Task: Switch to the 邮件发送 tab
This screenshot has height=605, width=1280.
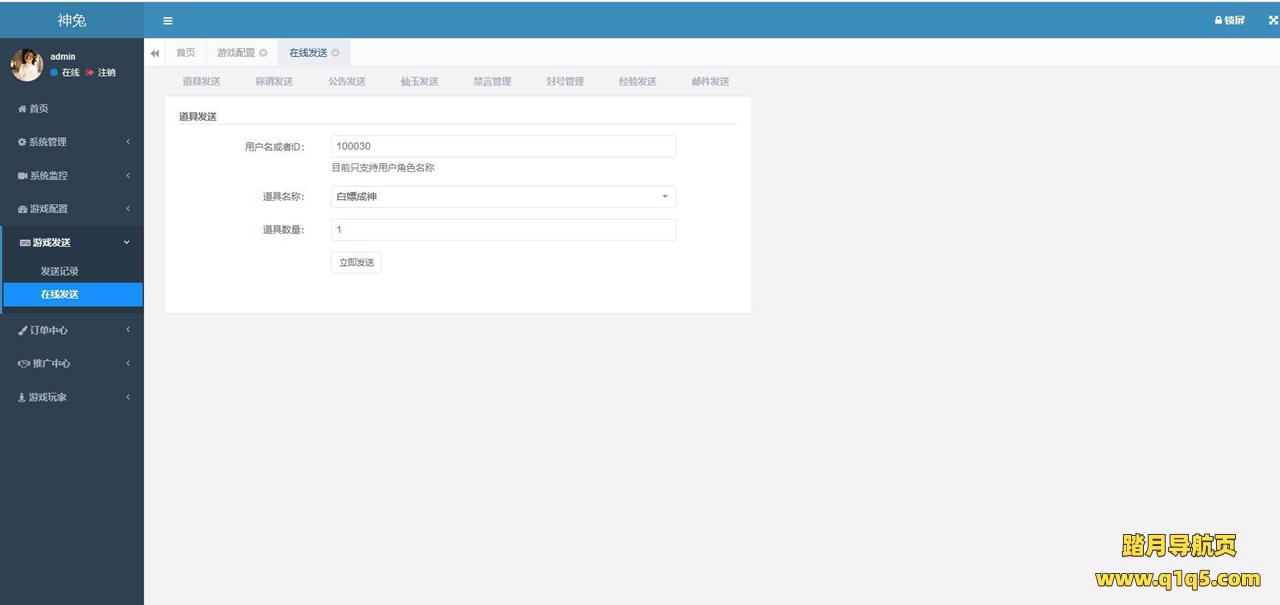Action: (x=710, y=82)
